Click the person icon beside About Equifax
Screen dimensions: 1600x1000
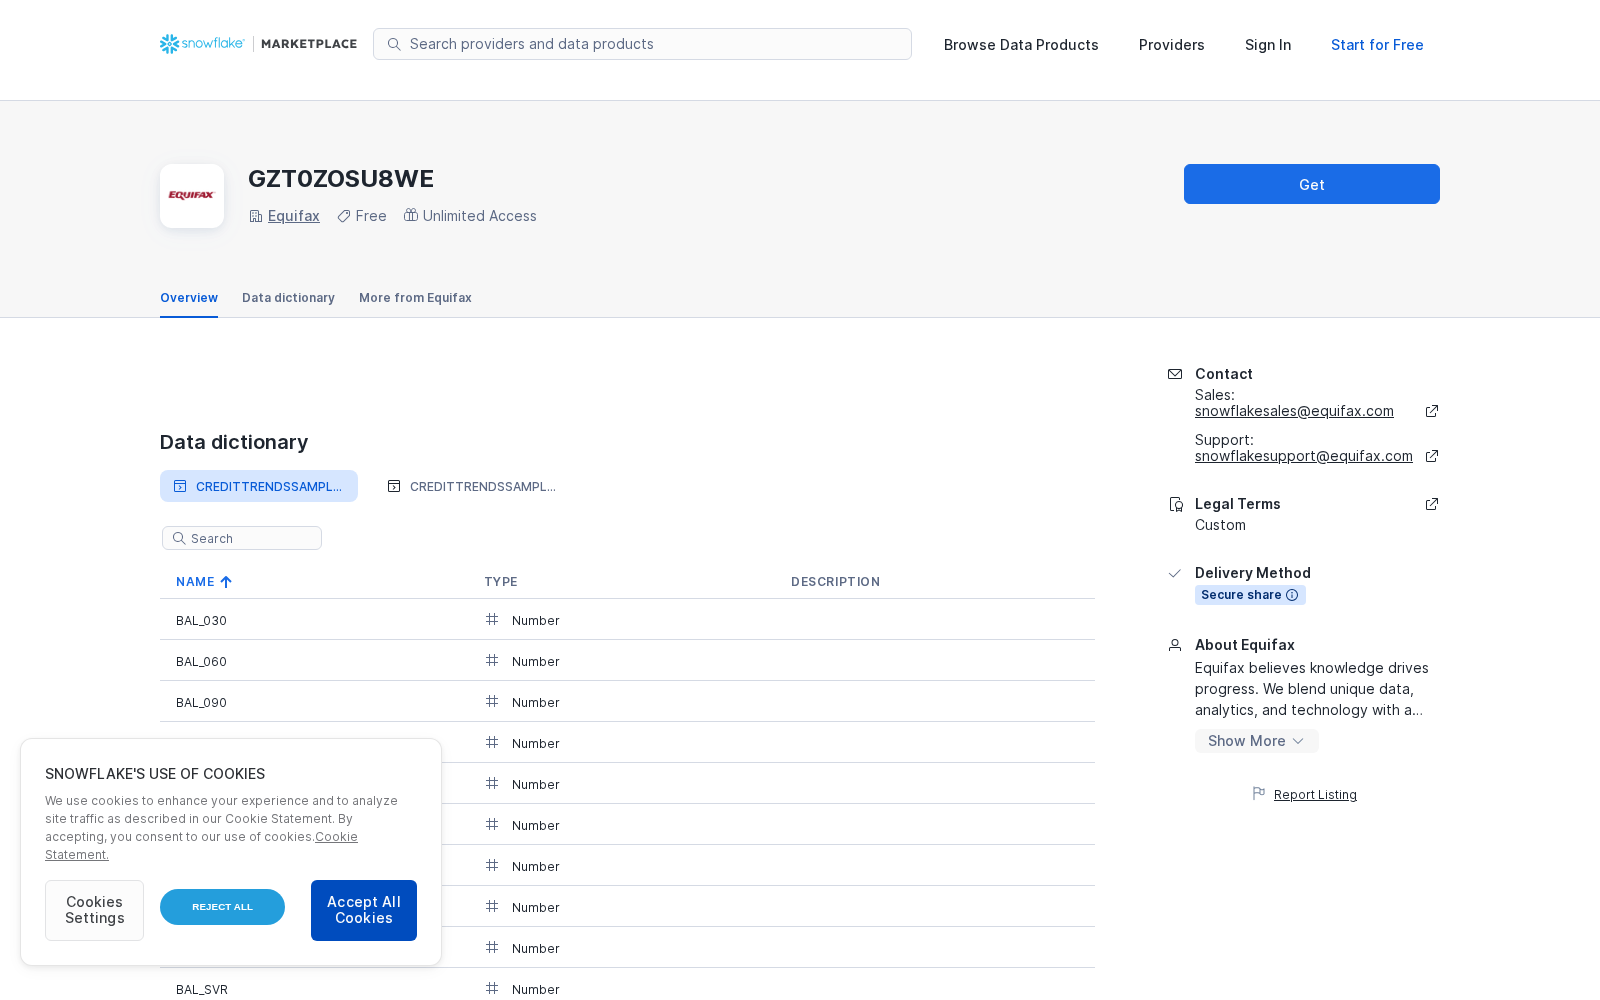(1175, 645)
